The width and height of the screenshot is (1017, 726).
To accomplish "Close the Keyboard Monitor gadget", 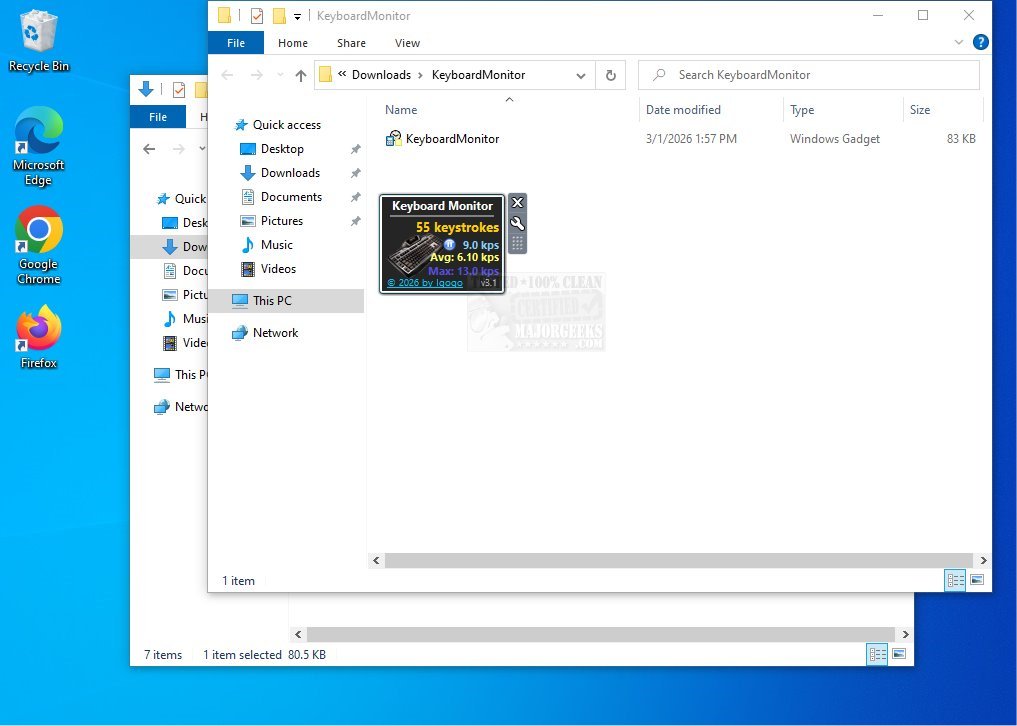I will [x=517, y=203].
